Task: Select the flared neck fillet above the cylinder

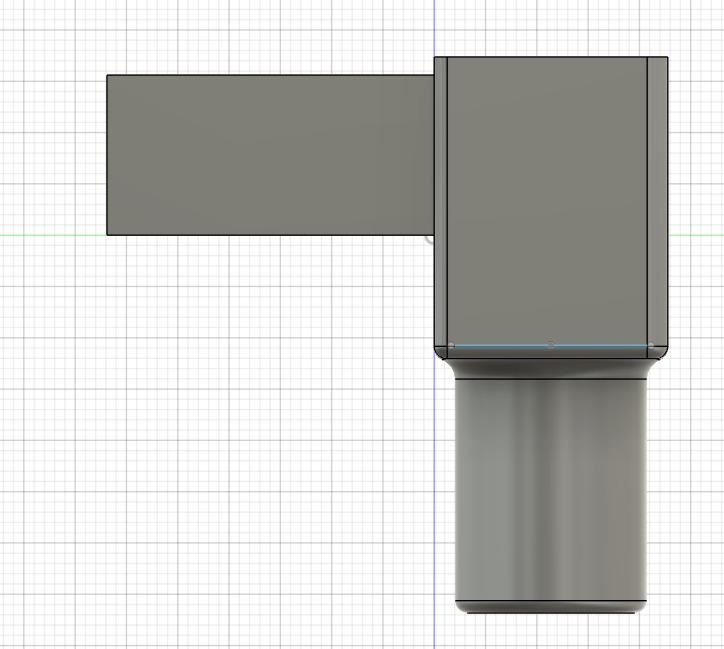Action: coord(551,369)
